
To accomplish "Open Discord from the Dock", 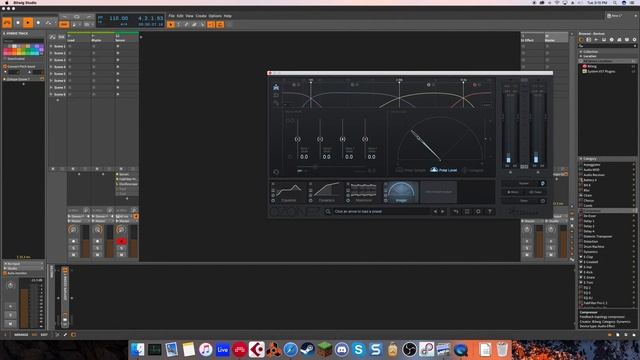I will click(341, 349).
